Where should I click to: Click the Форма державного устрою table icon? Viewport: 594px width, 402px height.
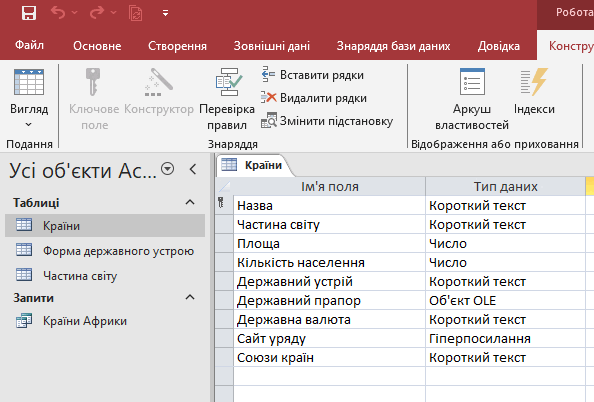click(x=24, y=250)
